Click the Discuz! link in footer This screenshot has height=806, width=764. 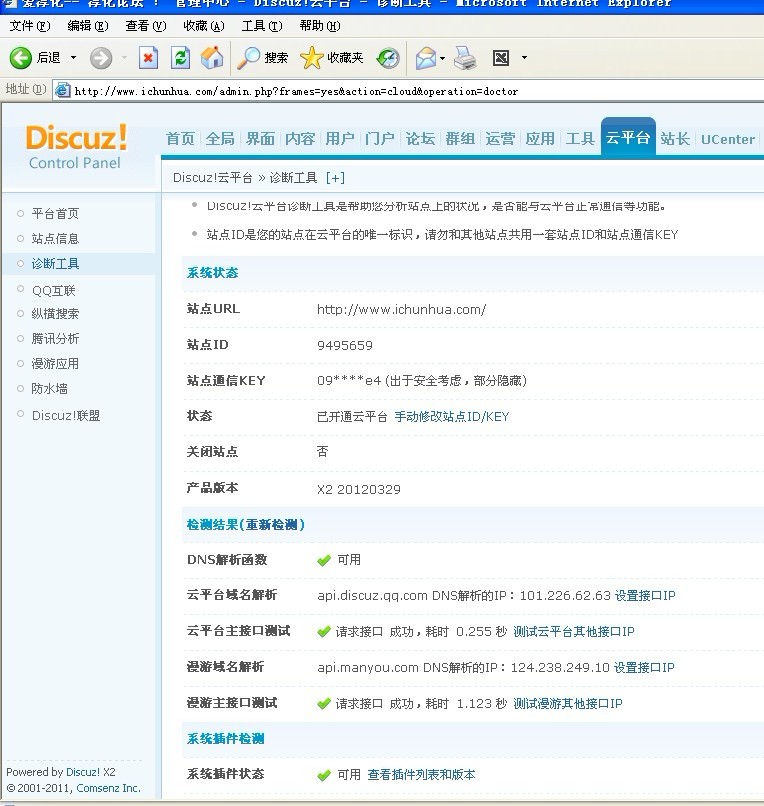coord(83,772)
